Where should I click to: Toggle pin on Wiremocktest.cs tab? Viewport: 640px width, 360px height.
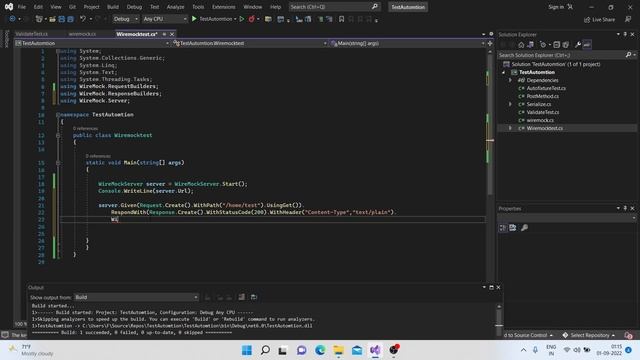(164, 34)
